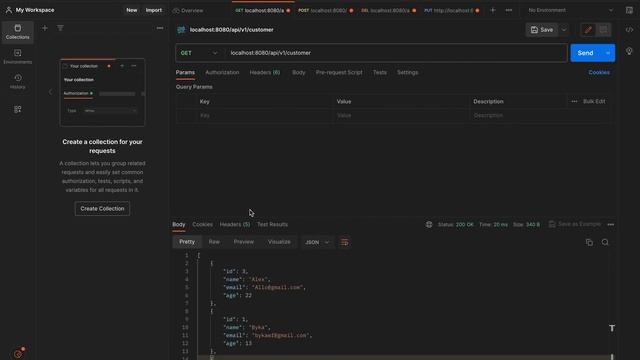Open the Send button dropdown arrow

click(x=608, y=53)
